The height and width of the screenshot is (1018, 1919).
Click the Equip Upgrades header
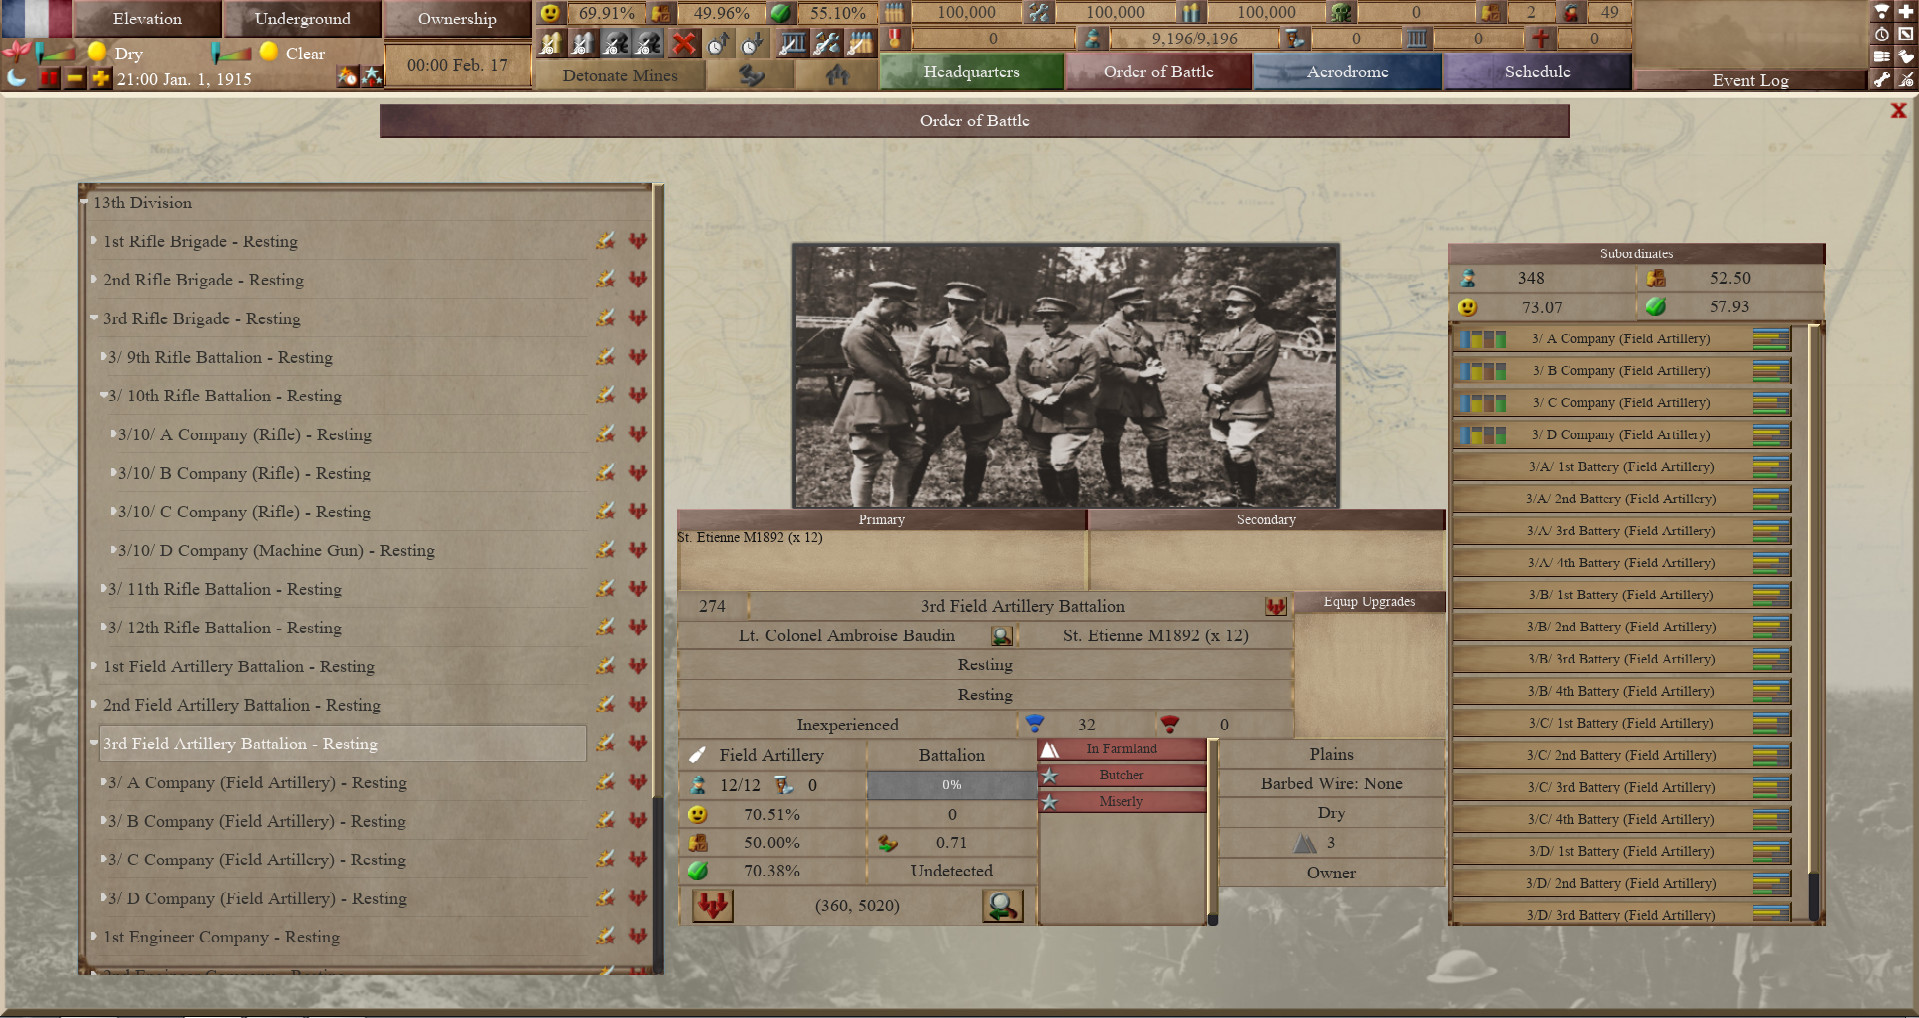[x=1369, y=602]
